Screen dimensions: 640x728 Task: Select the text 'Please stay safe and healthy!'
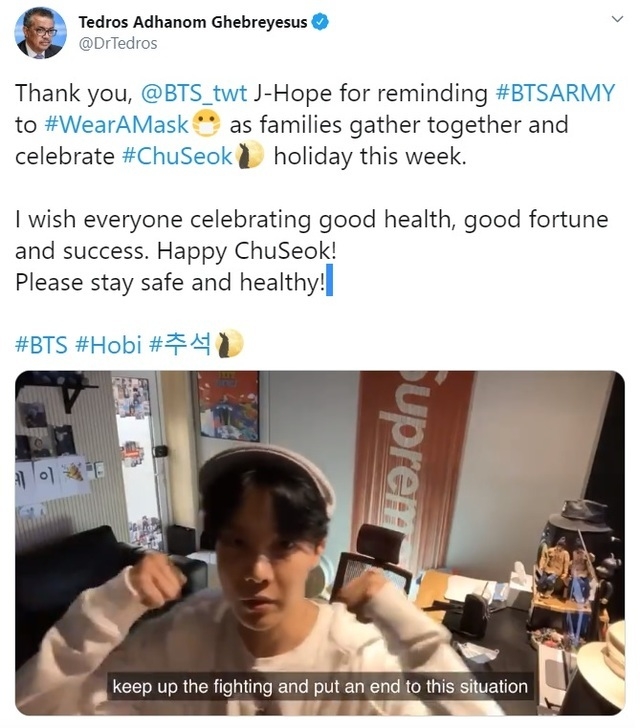[x=170, y=282]
